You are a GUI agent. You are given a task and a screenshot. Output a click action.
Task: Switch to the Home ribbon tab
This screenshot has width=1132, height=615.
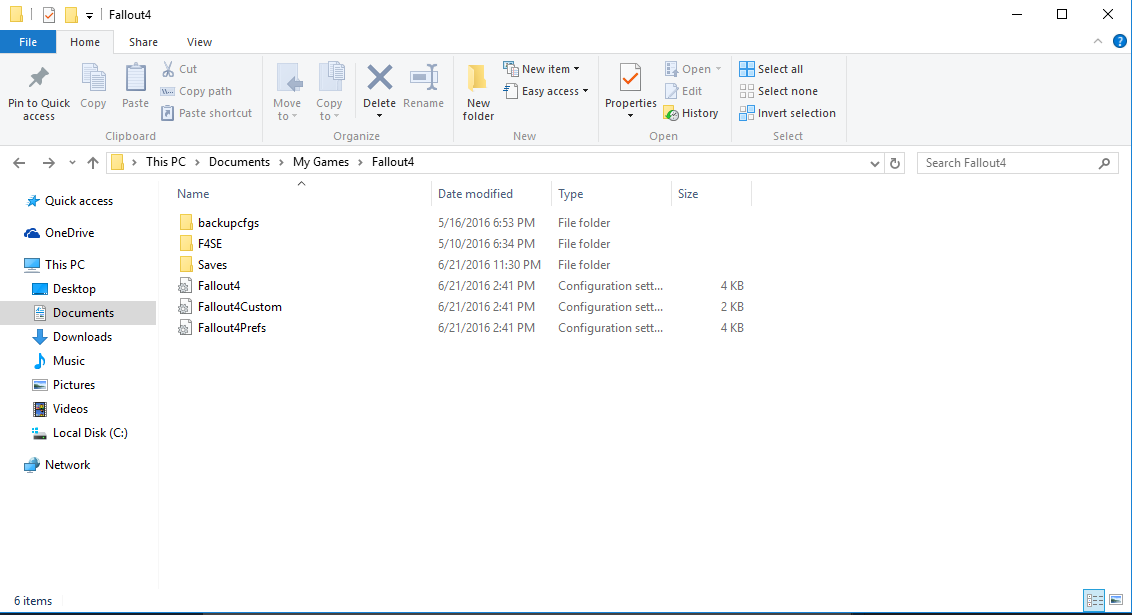click(x=85, y=42)
